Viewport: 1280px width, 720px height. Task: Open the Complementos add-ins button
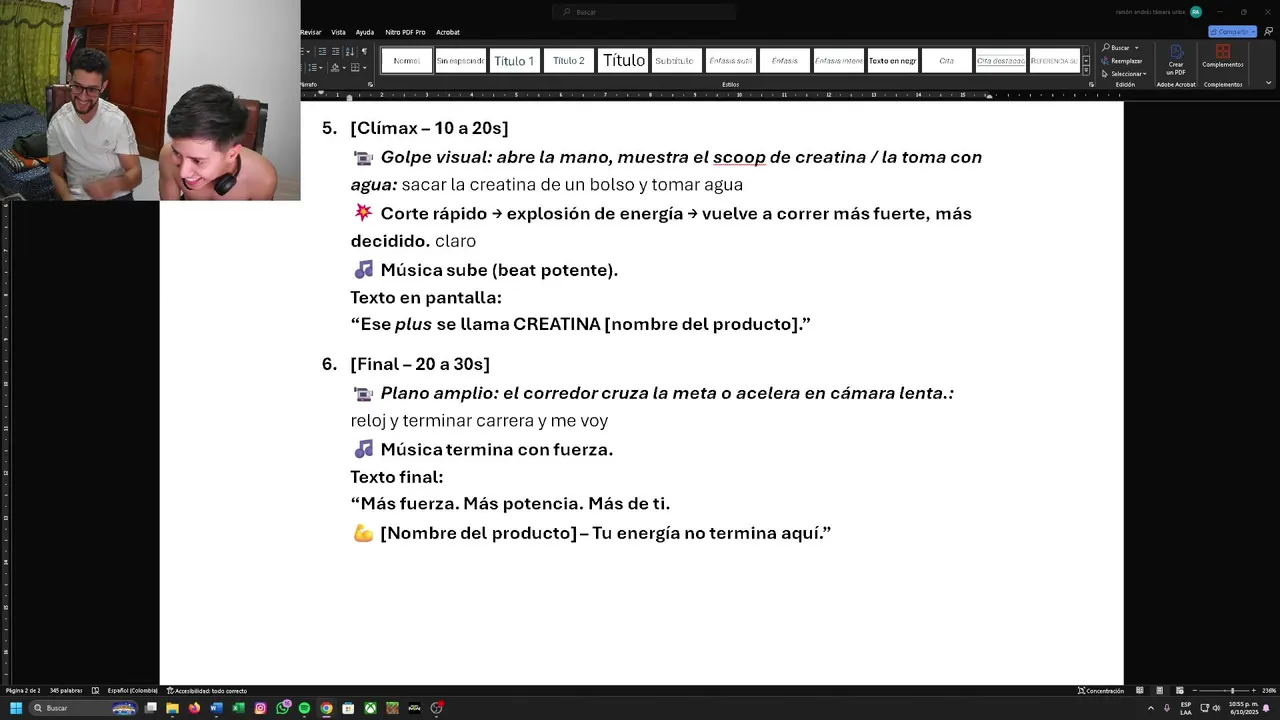tap(1223, 57)
